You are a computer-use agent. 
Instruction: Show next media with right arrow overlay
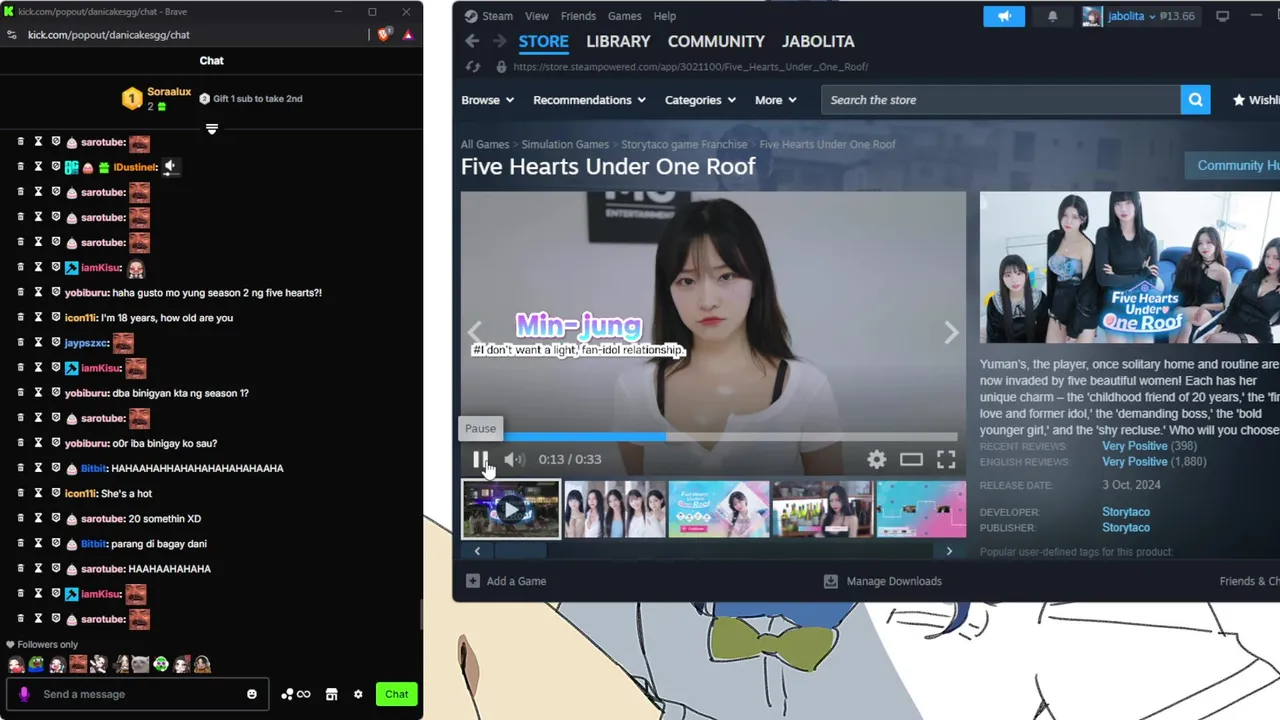click(951, 333)
